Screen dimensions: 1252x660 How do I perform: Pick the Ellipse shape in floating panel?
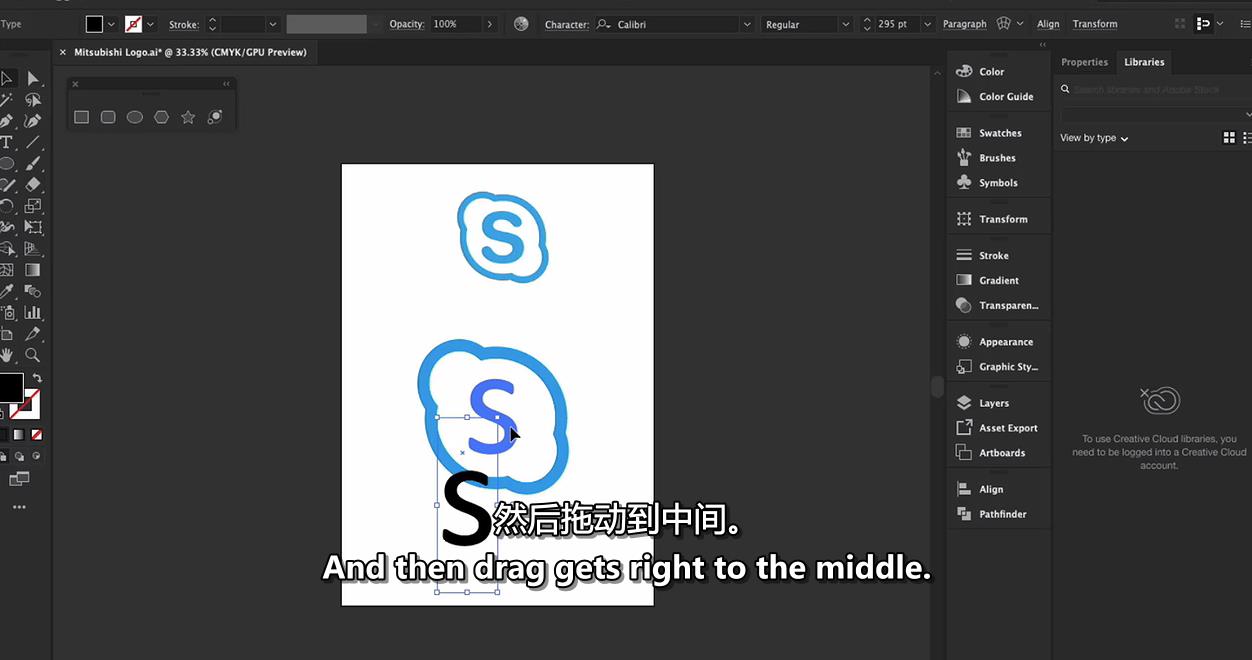135,117
